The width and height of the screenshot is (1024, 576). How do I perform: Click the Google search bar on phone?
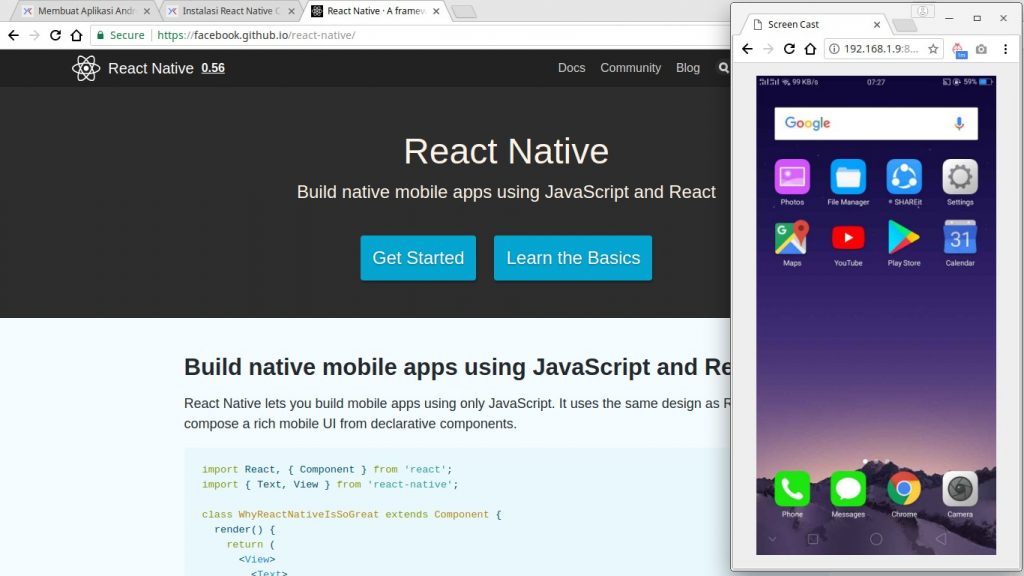pos(860,123)
